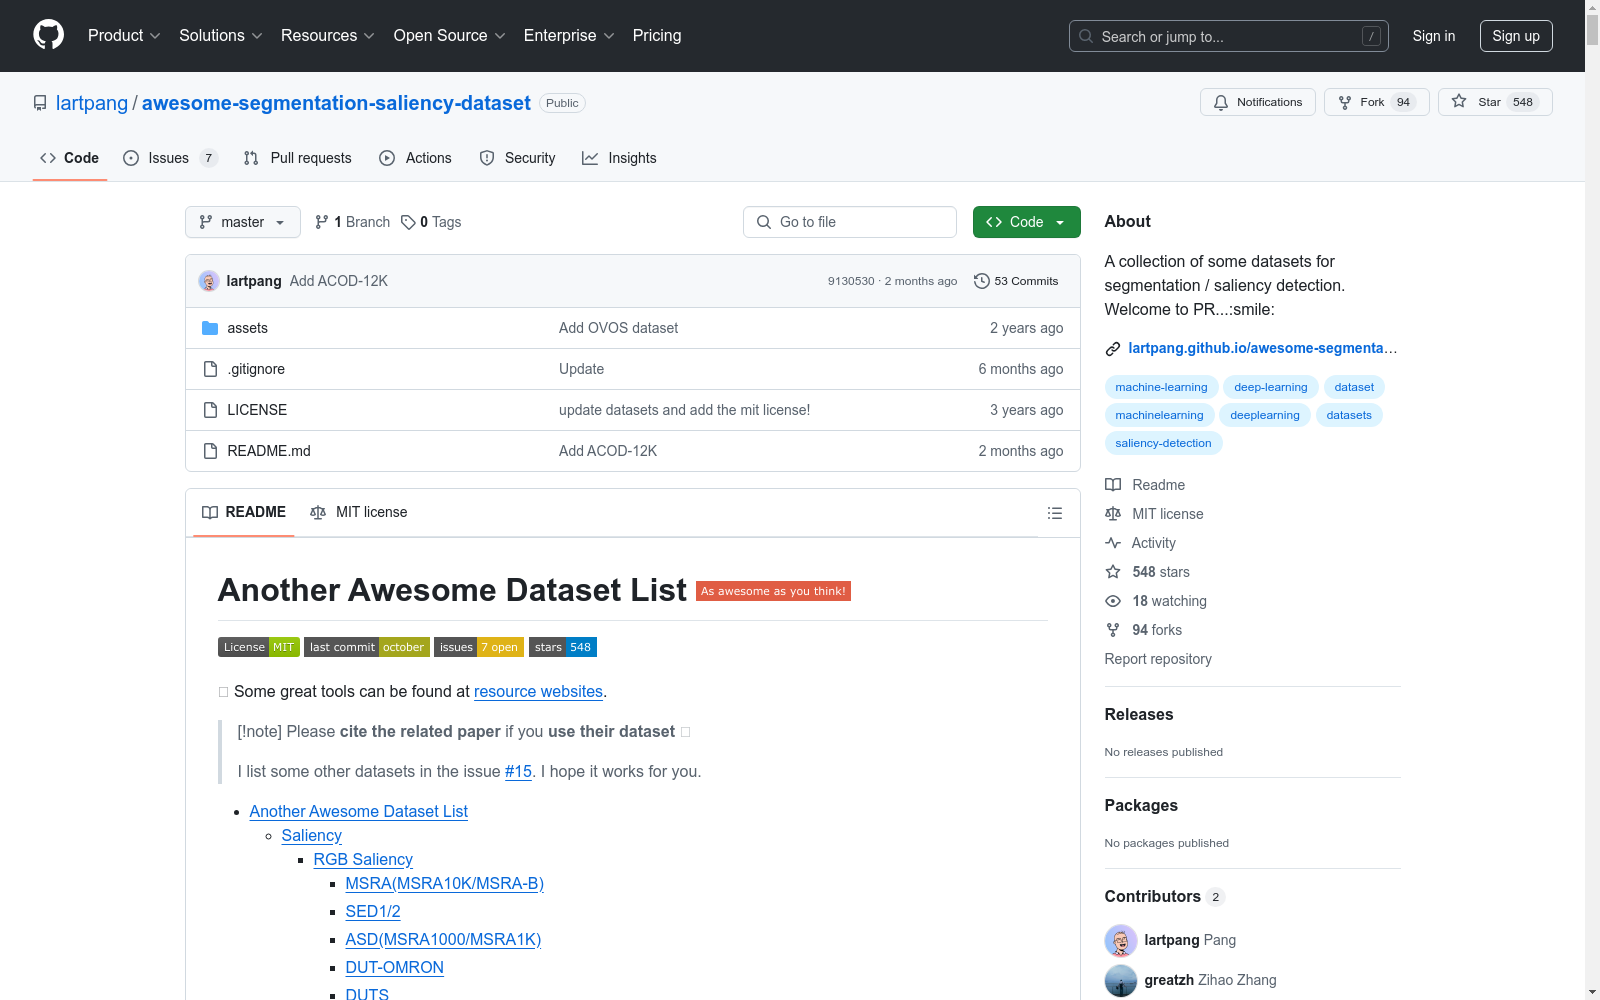This screenshot has height=1000, width=1600.
Task: Open the master branch selector dropdown
Action: click(x=243, y=222)
